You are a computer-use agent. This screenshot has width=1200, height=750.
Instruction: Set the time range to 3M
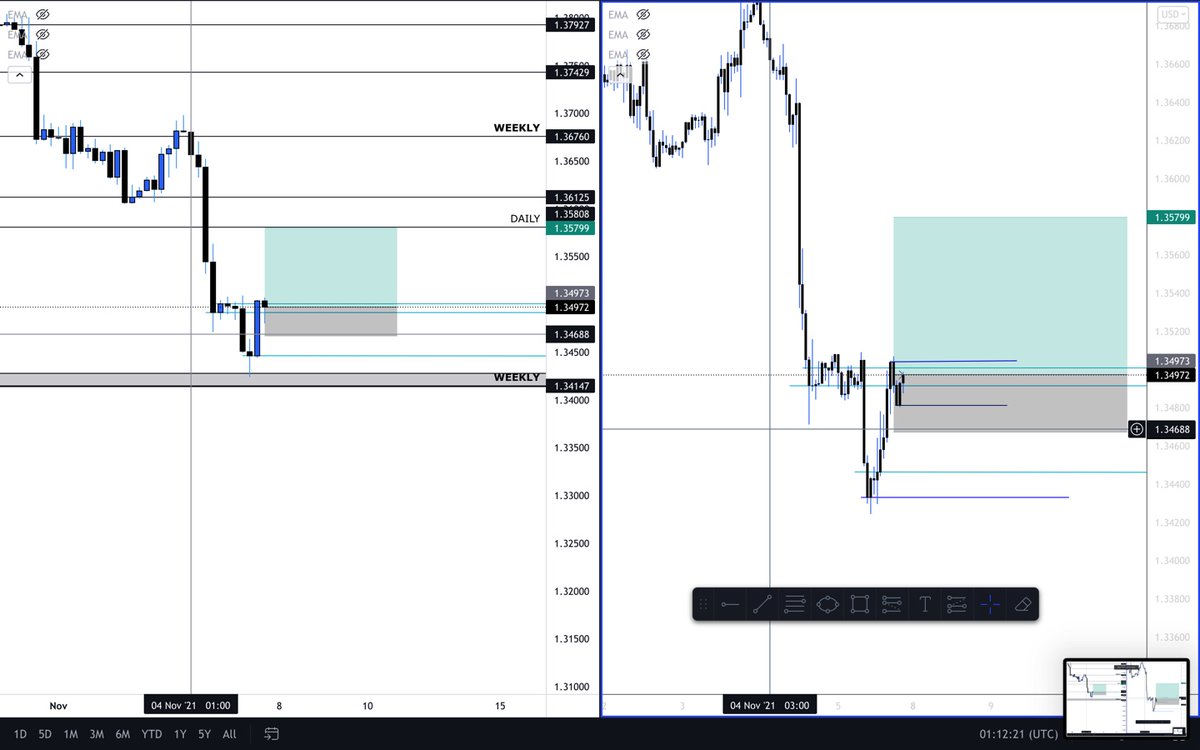tap(97, 734)
